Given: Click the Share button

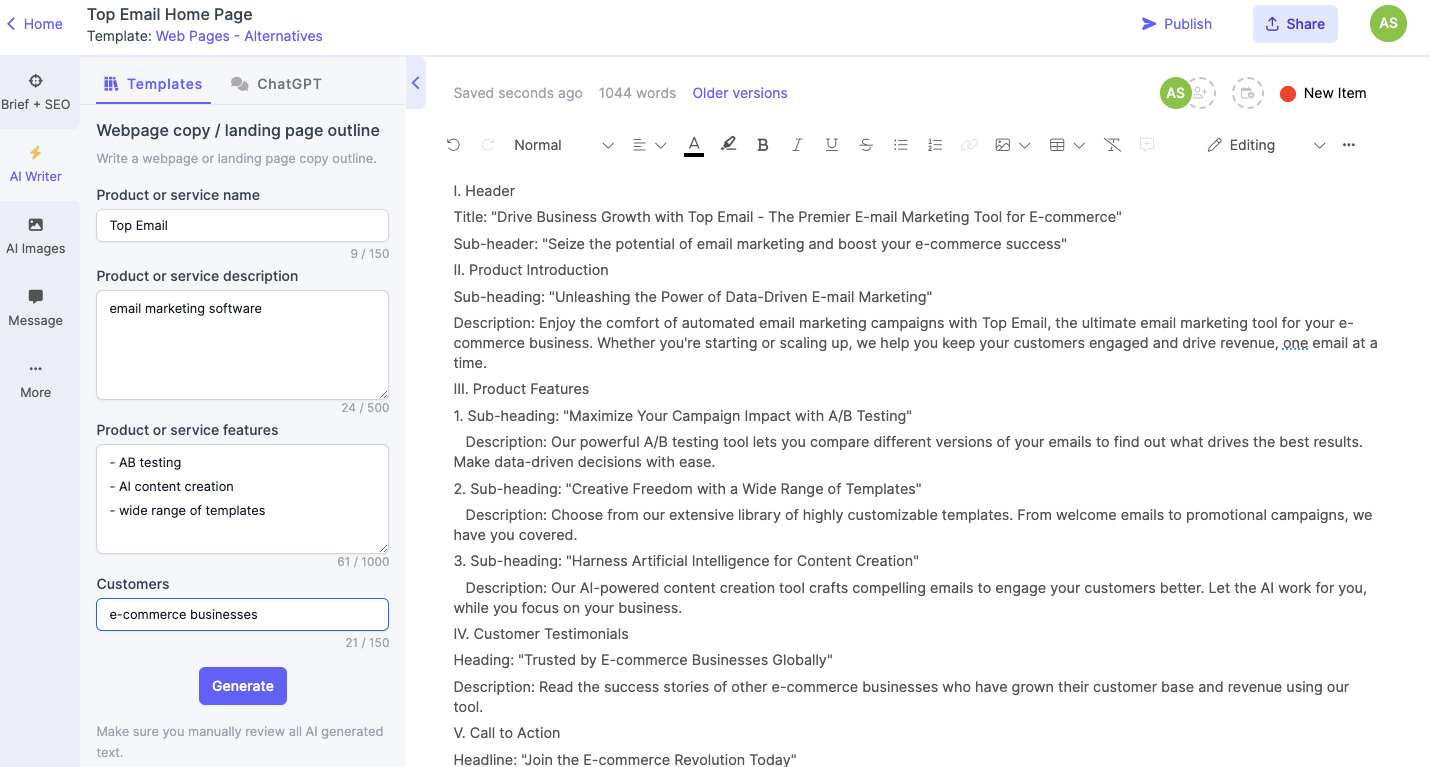Looking at the screenshot, I should pos(1295,24).
